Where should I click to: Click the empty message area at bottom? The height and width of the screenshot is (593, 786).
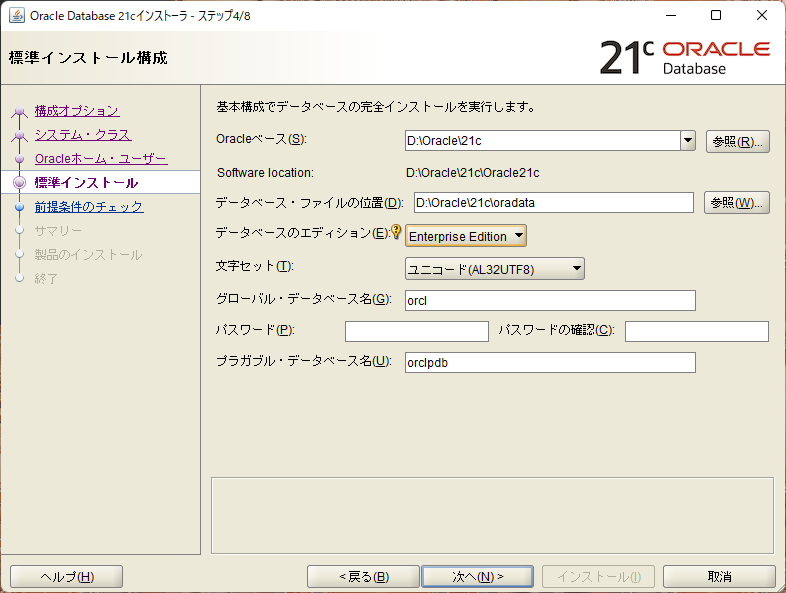(x=492, y=515)
